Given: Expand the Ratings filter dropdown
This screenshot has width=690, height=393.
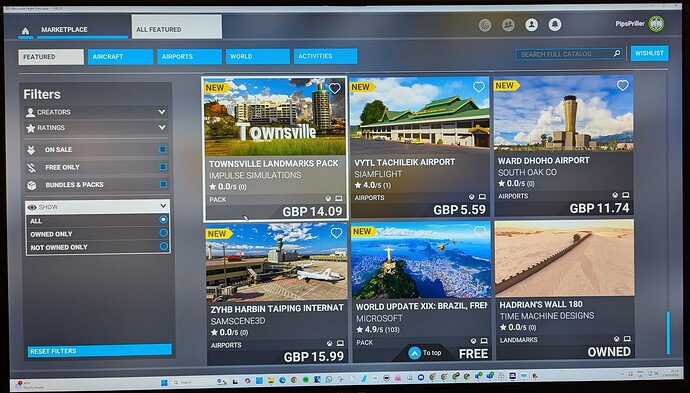Looking at the screenshot, I should pos(97,128).
